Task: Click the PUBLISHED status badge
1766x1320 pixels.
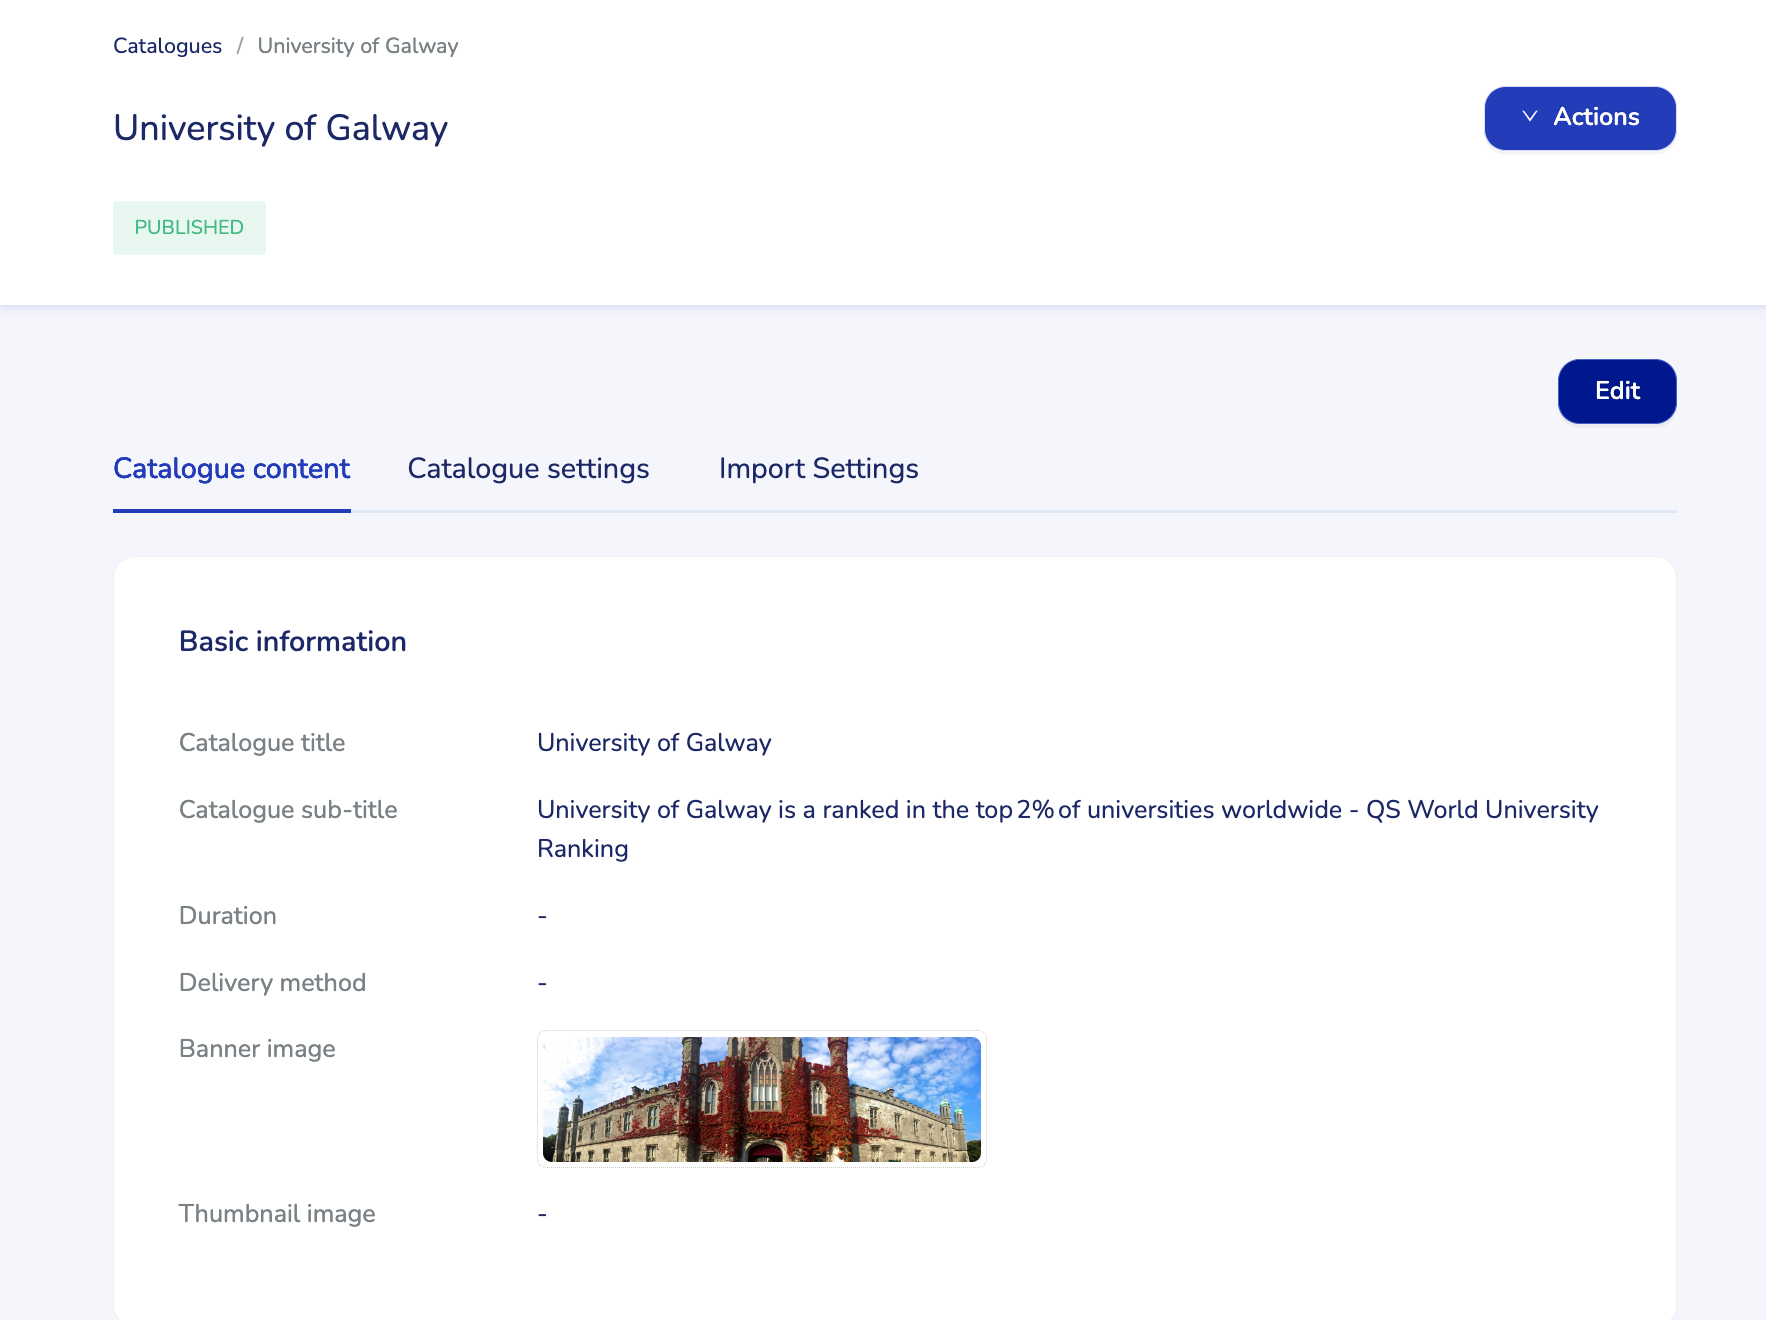Action: pyautogui.click(x=189, y=228)
